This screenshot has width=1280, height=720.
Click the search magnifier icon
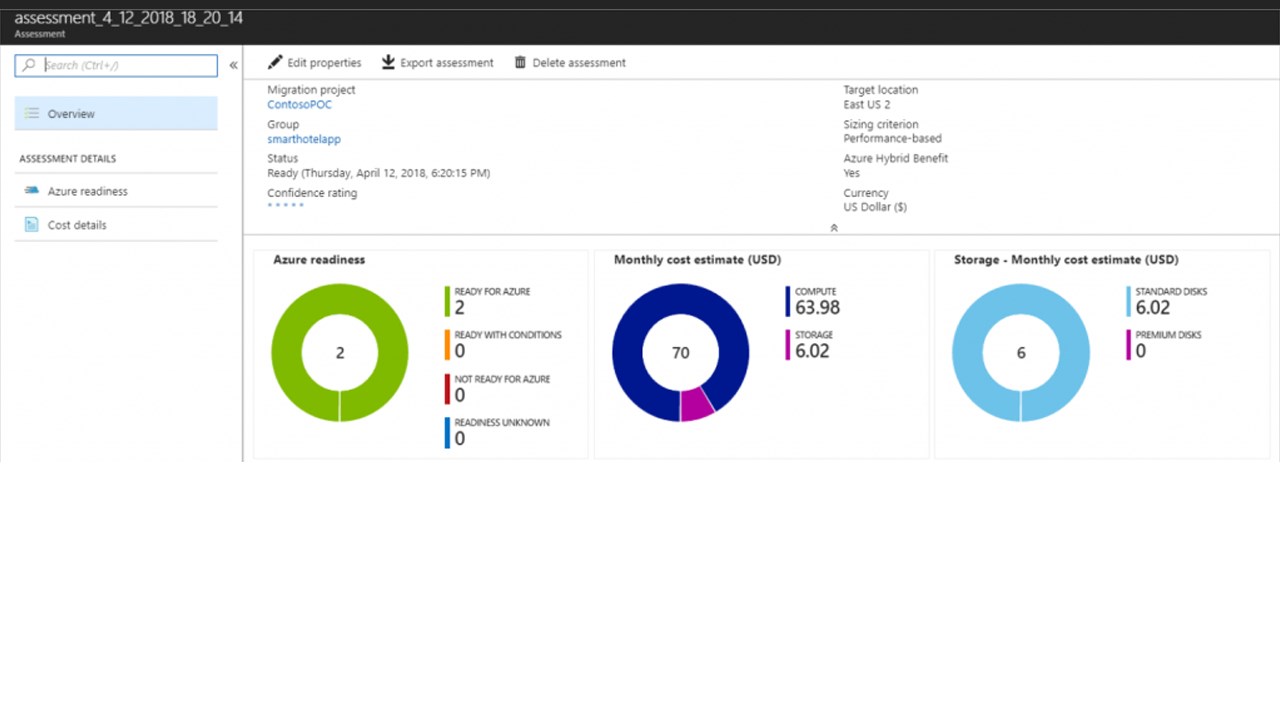tap(30, 65)
